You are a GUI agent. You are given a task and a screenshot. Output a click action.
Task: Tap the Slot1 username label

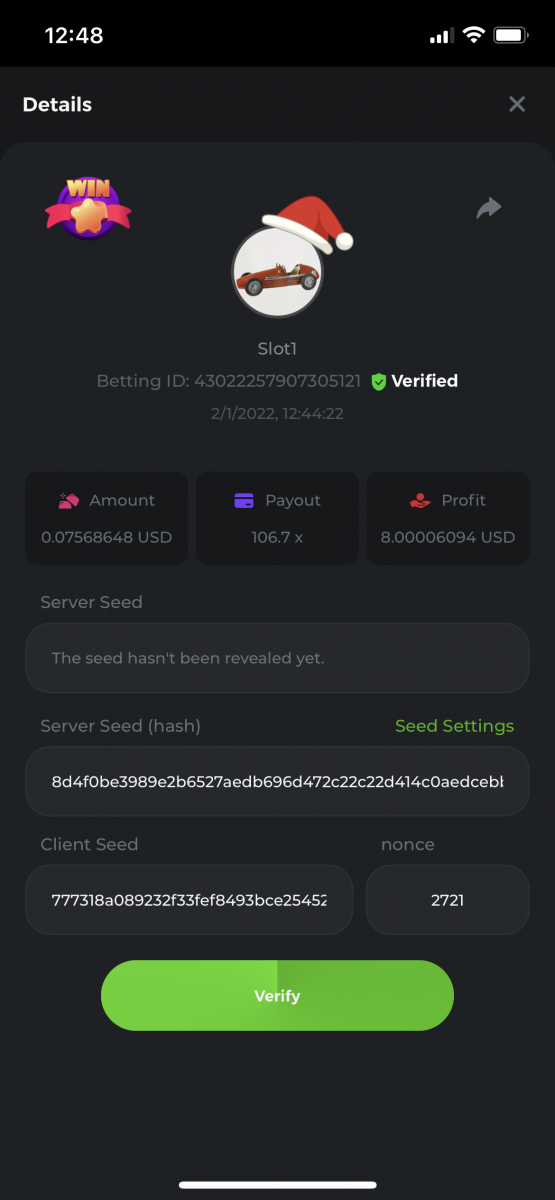[277, 349]
